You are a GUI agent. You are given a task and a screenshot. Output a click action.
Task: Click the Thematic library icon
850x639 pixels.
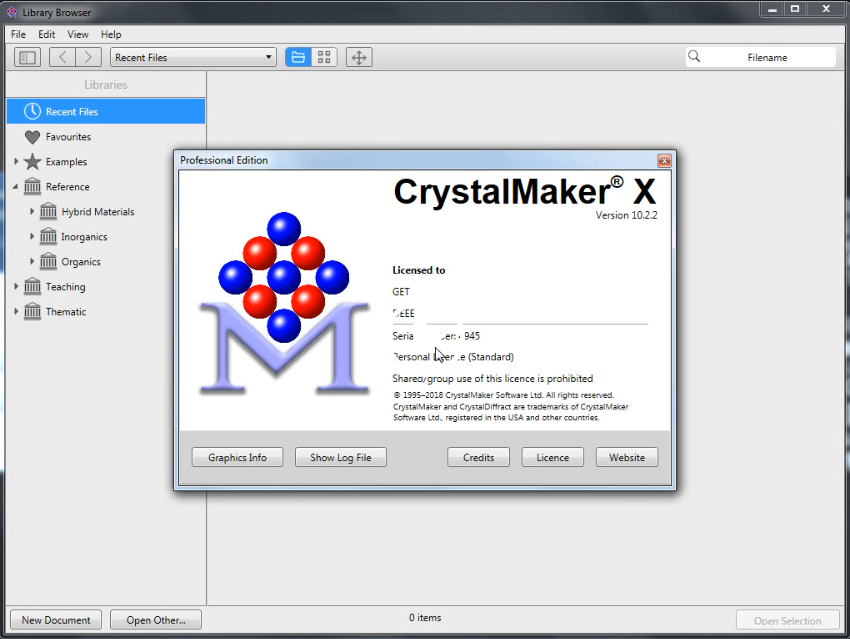click(33, 311)
